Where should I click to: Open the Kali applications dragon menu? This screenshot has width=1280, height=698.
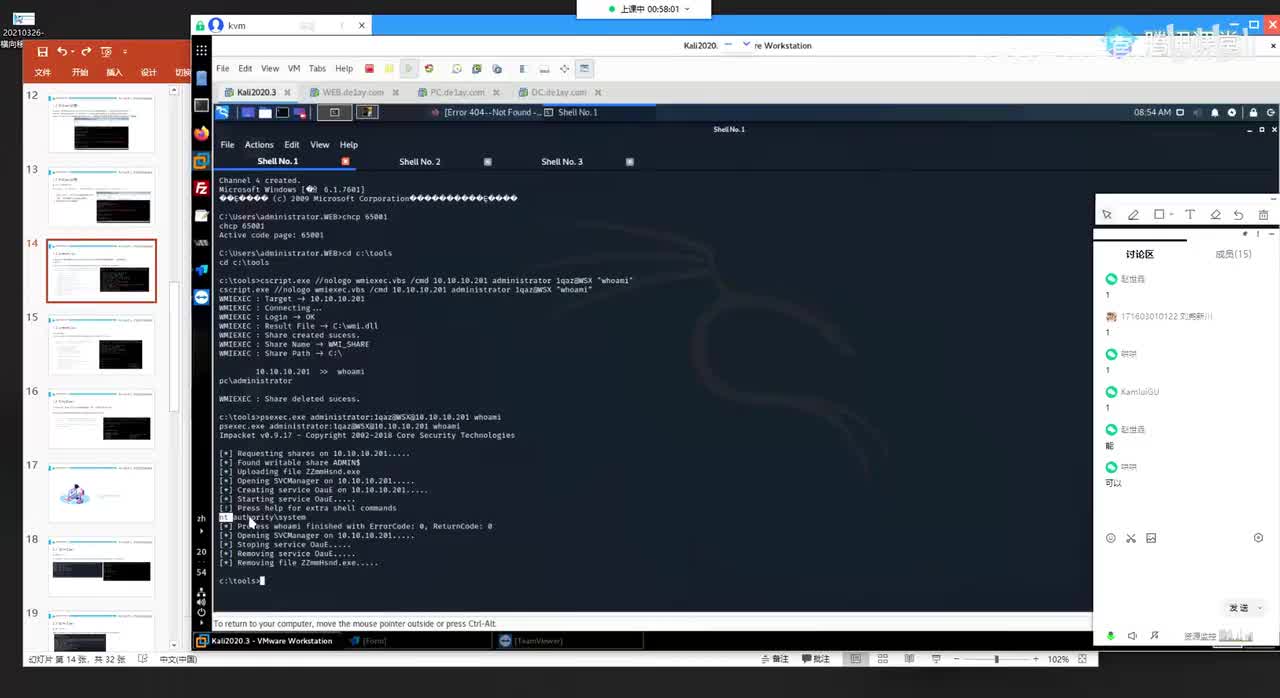coord(222,112)
